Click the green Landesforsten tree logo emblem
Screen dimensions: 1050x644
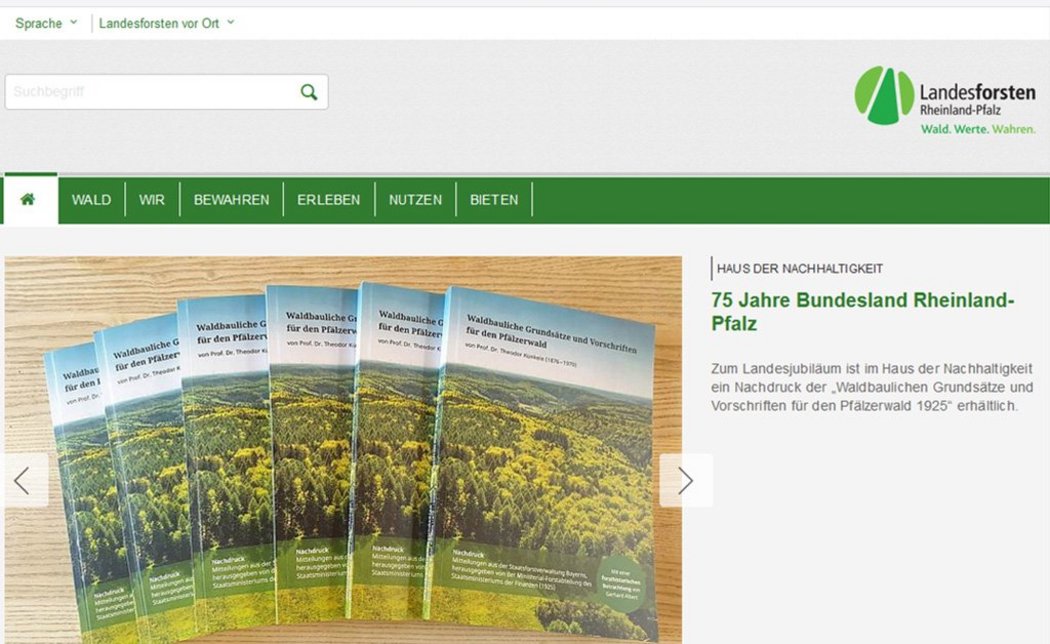click(x=883, y=95)
